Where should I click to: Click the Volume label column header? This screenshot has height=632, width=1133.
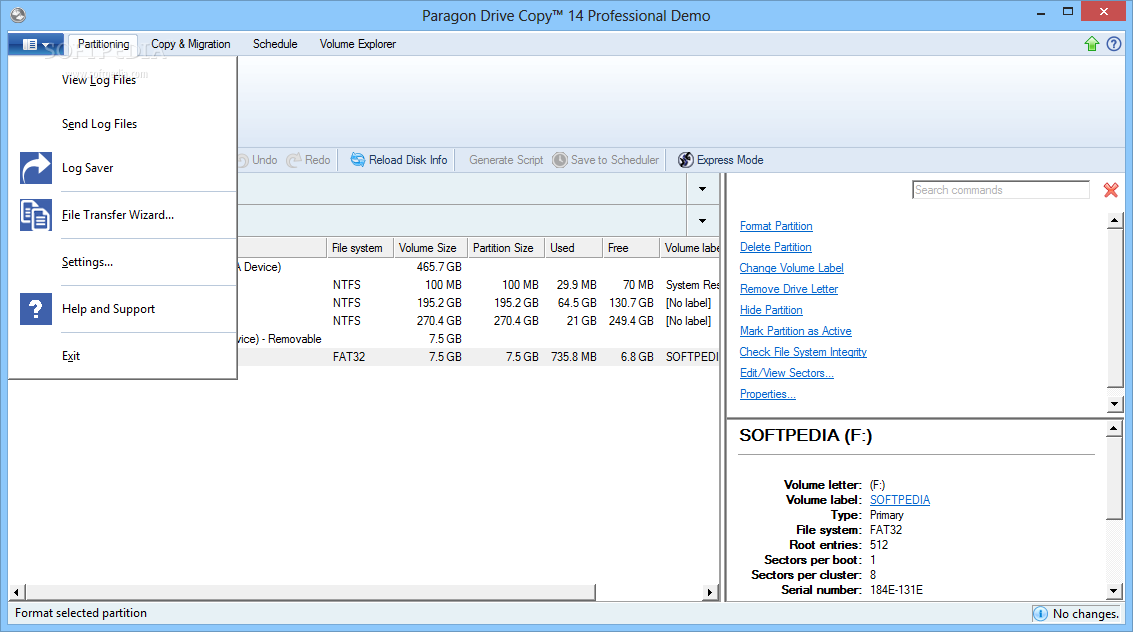pos(690,248)
